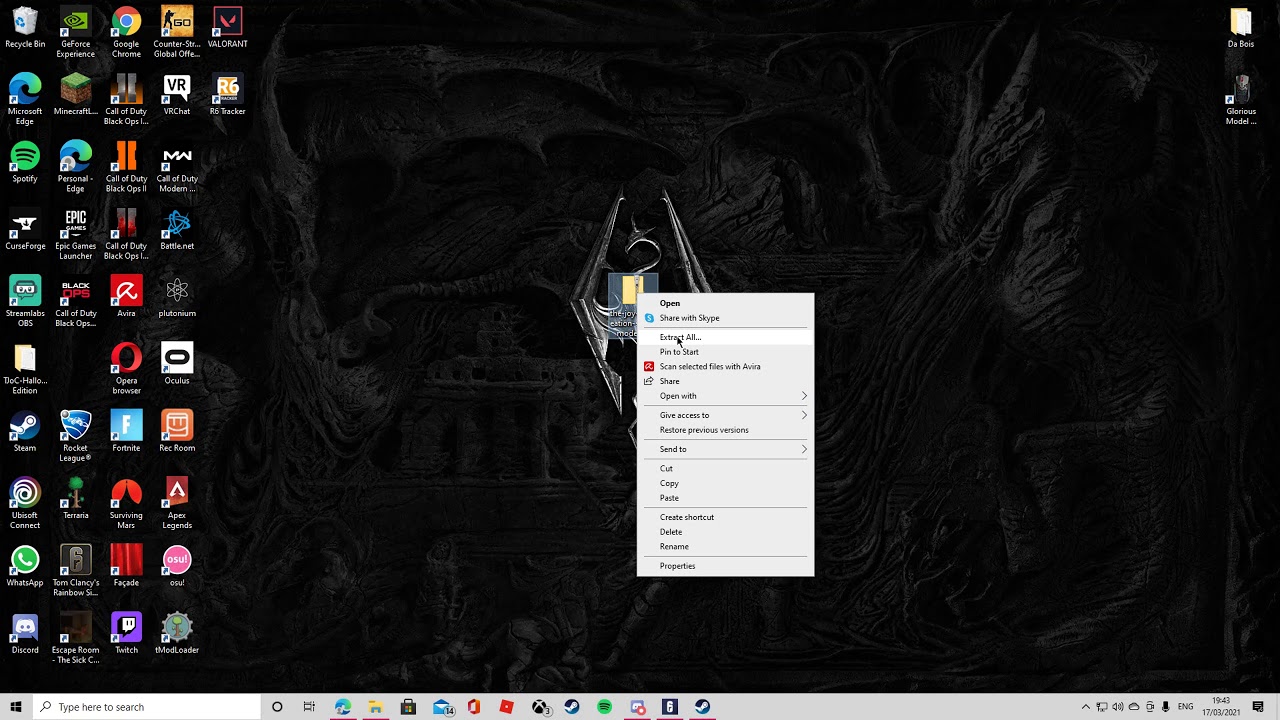
Task: Click the WhatsApp desktop shortcut
Action: (x=25, y=566)
